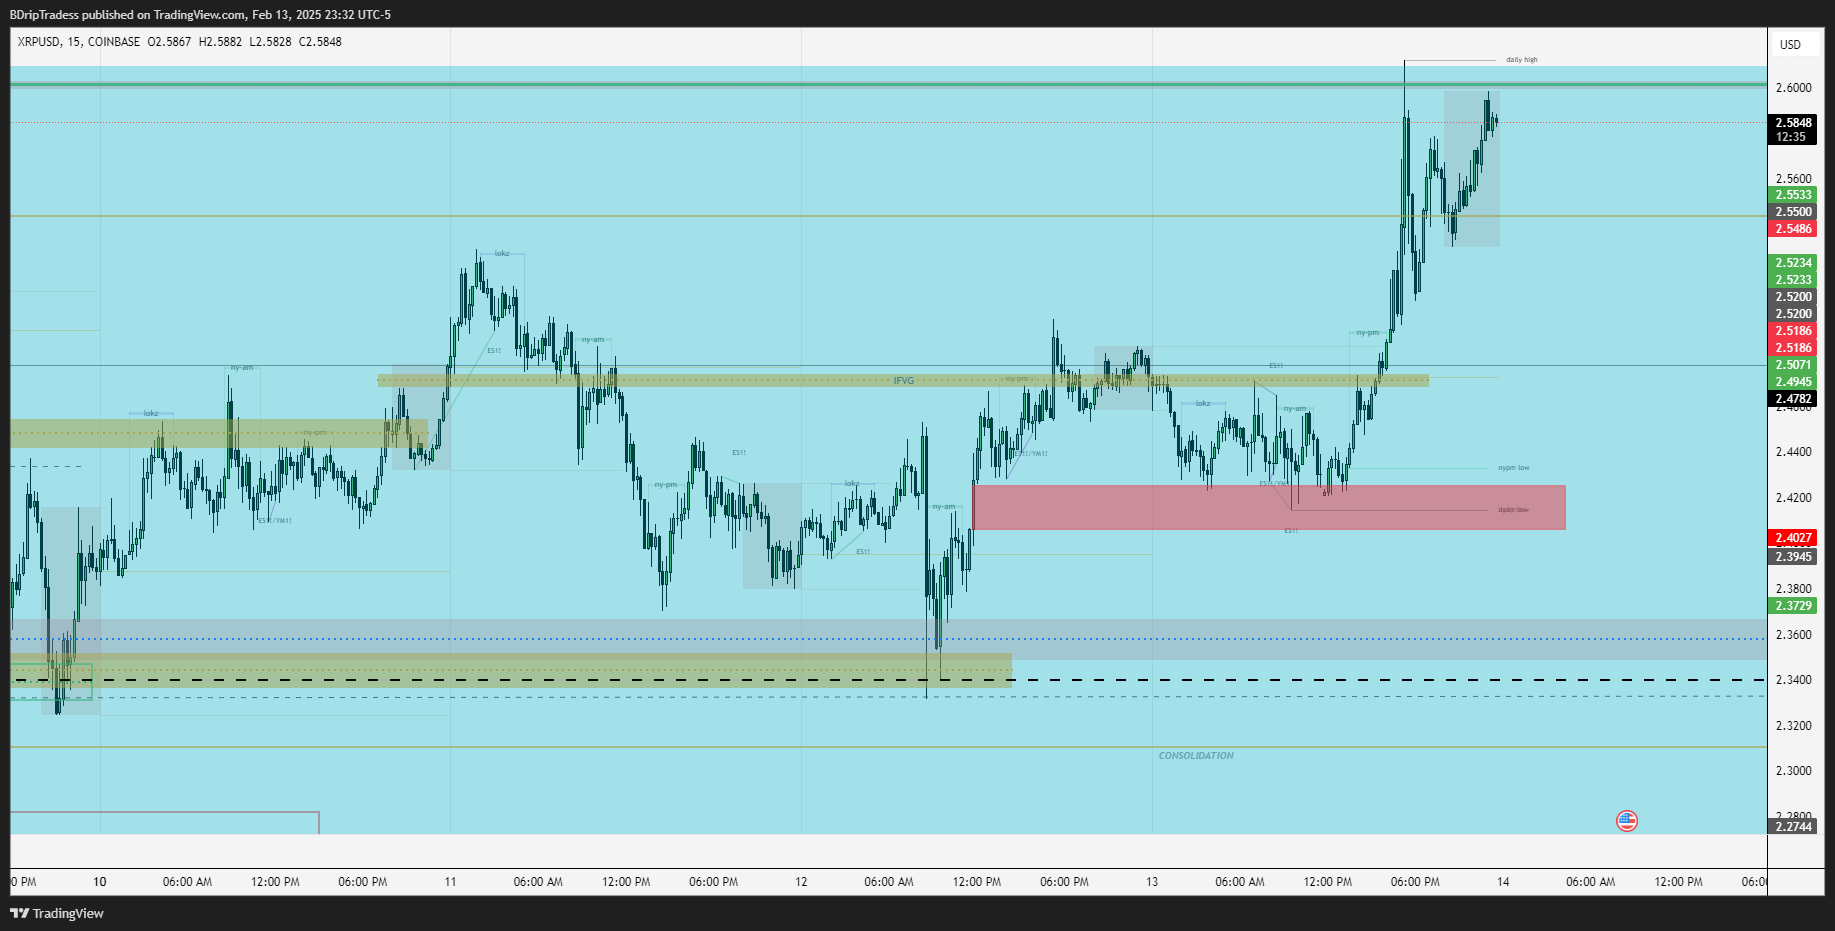Open the TradingView logo link
1835x931 pixels.
click(57, 913)
